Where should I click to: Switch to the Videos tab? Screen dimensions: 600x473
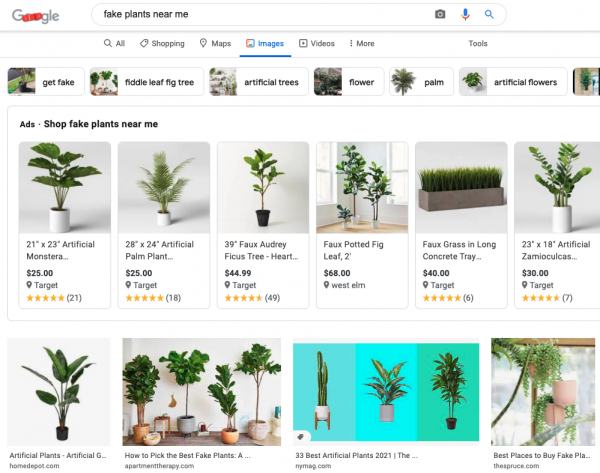(317, 43)
